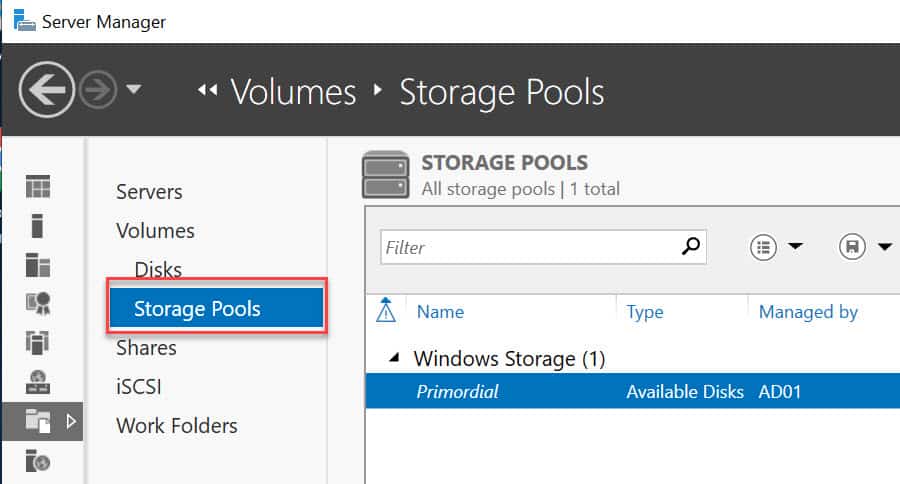Viewport: 900px width, 484px height.
Task: Click the Storage Pools tile server icon
Action: click(x=386, y=175)
